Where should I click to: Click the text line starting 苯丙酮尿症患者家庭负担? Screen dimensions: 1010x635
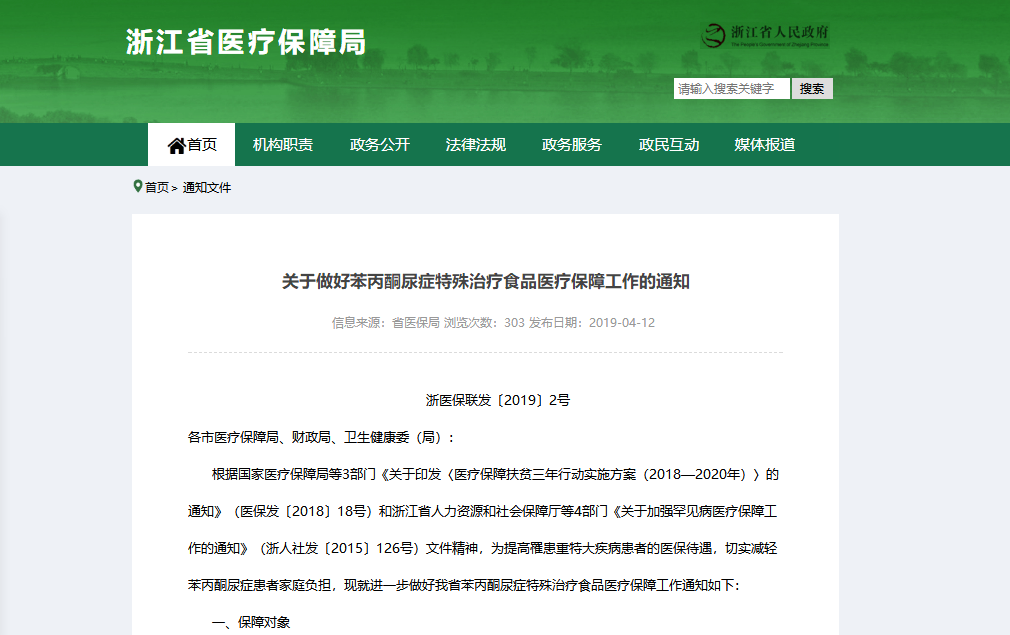coord(464,585)
